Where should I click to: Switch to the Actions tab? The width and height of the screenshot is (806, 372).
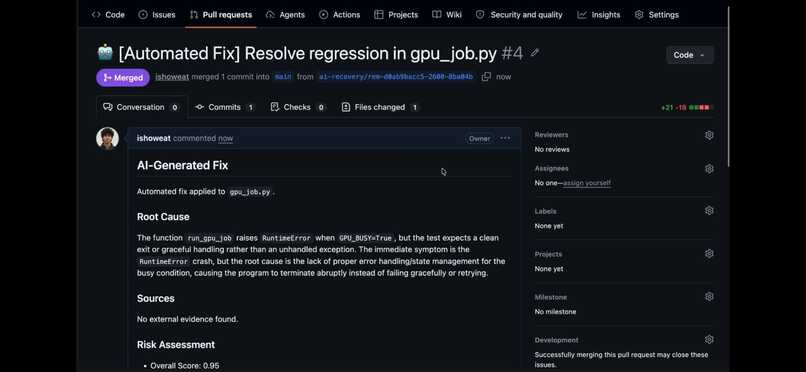(x=339, y=15)
